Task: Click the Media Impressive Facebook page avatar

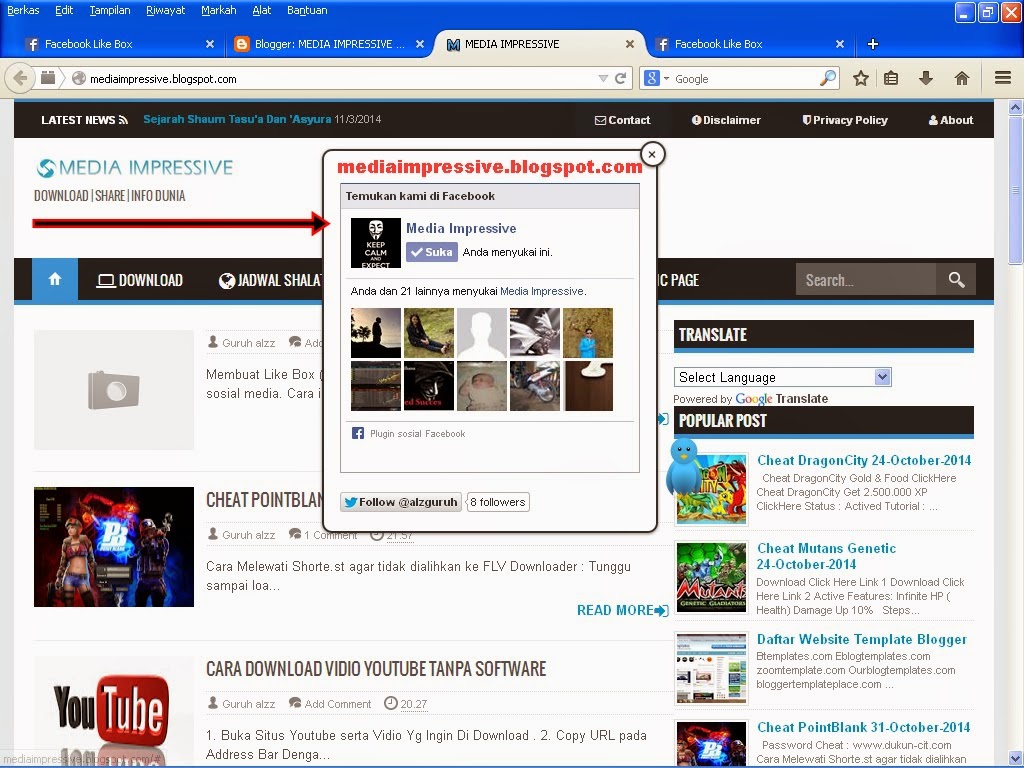Action: [376, 243]
